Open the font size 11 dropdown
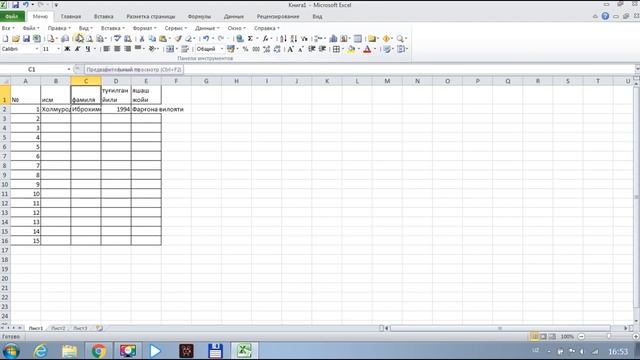Screen dimensions: 640x360 [x=58, y=49]
